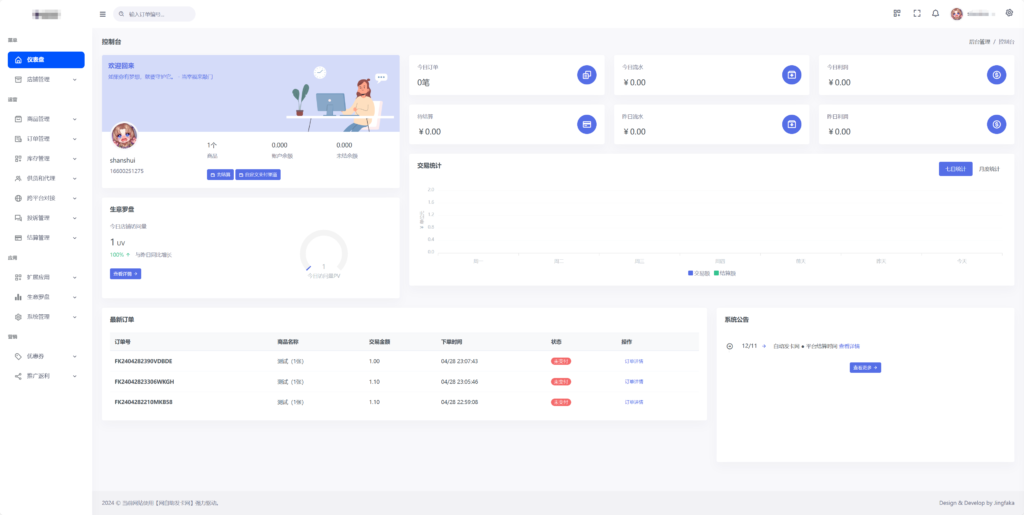Screen dimensions: 1024x515
Task: Open the QR code icon in header
Action: (x=897, y=14)
